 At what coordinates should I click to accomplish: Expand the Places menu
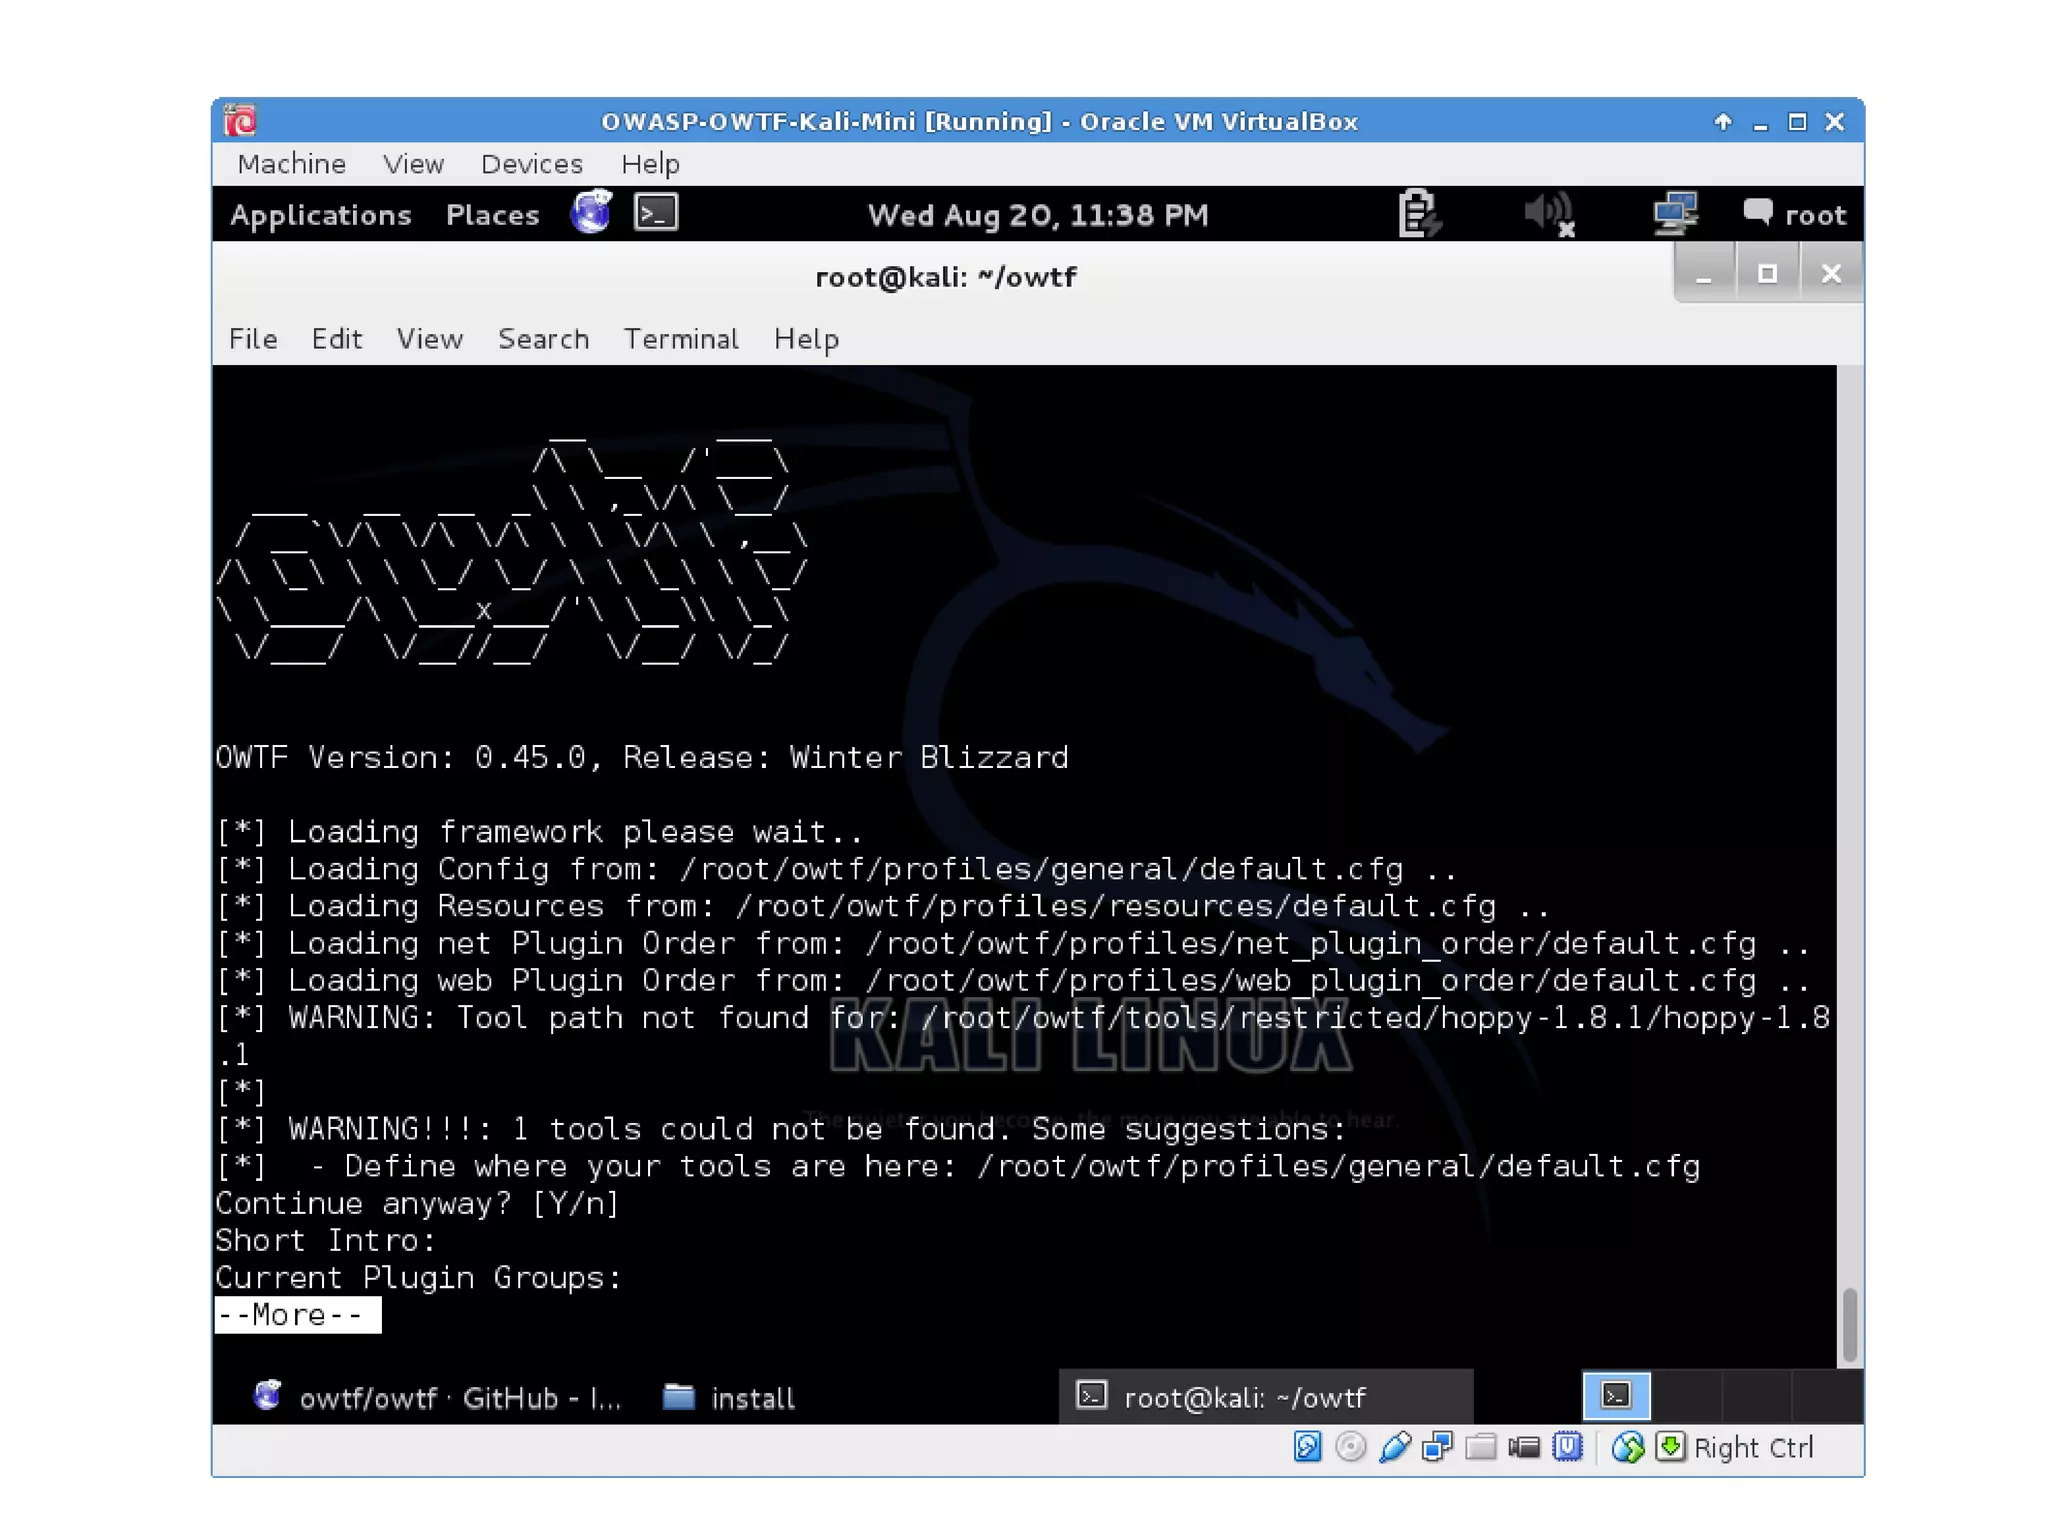pos(492,215)
